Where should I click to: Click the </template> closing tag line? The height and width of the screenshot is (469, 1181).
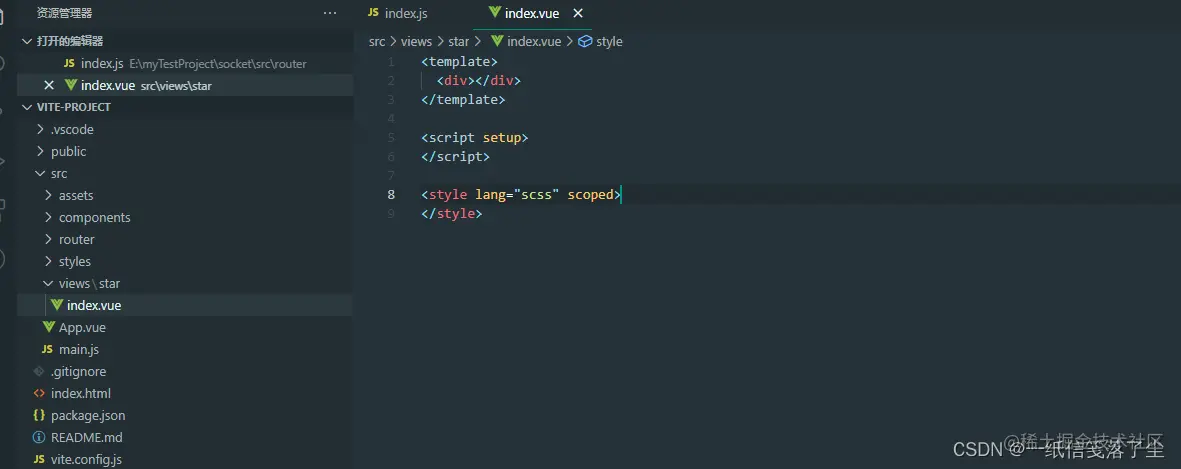pos(463,99)
